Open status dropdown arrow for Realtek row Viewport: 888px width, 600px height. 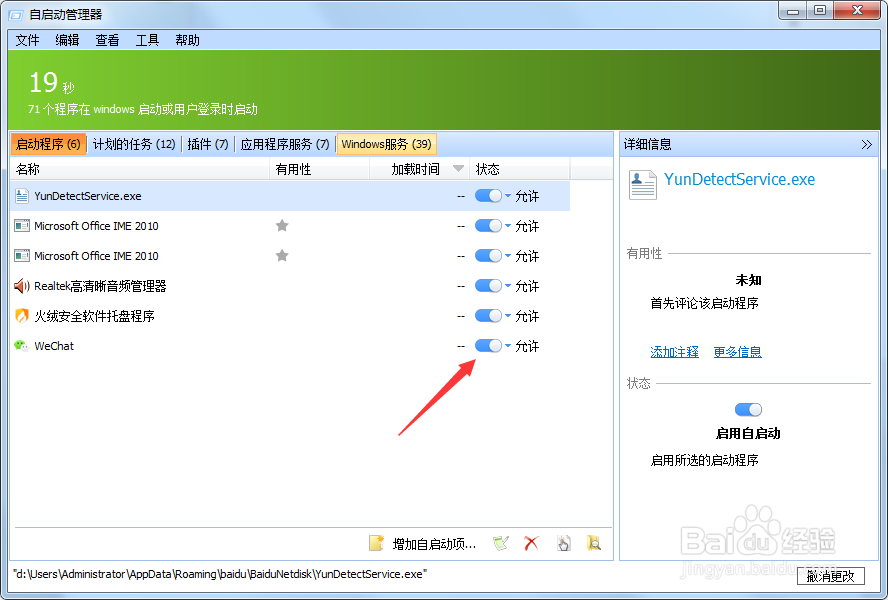[x=508, y=286]
